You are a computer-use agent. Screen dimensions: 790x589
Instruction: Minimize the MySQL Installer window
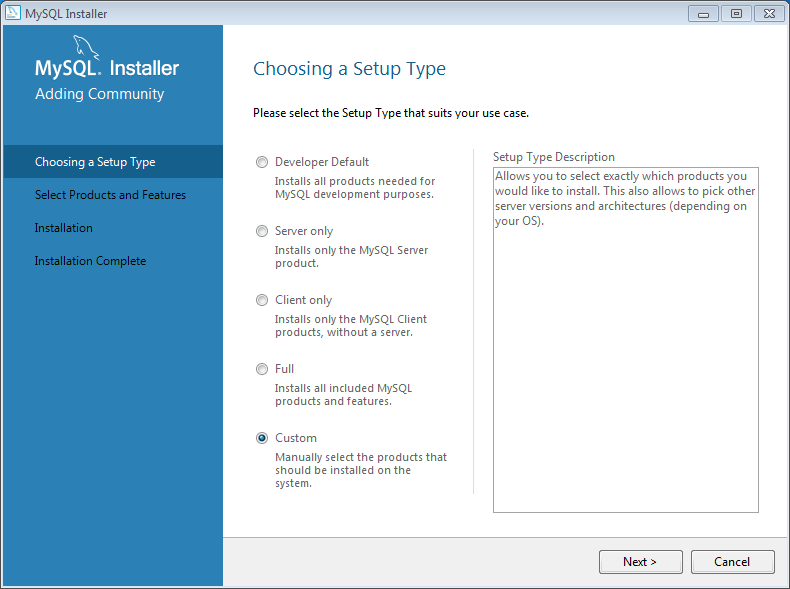tap(703, 14)
